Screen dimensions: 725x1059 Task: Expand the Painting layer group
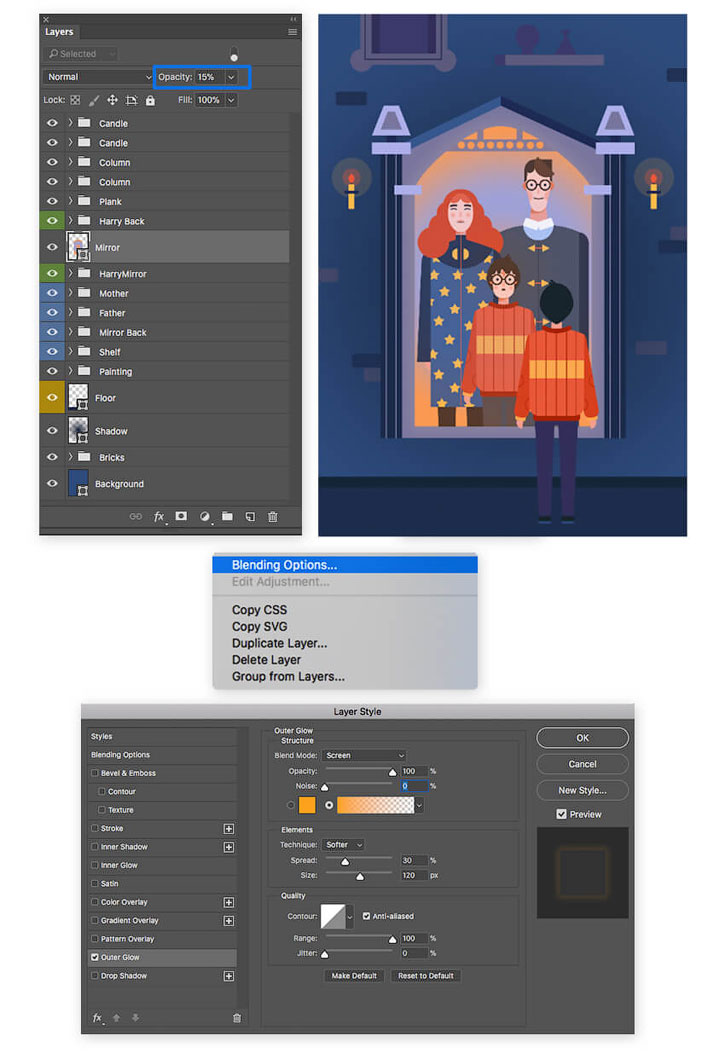[70, 371]
